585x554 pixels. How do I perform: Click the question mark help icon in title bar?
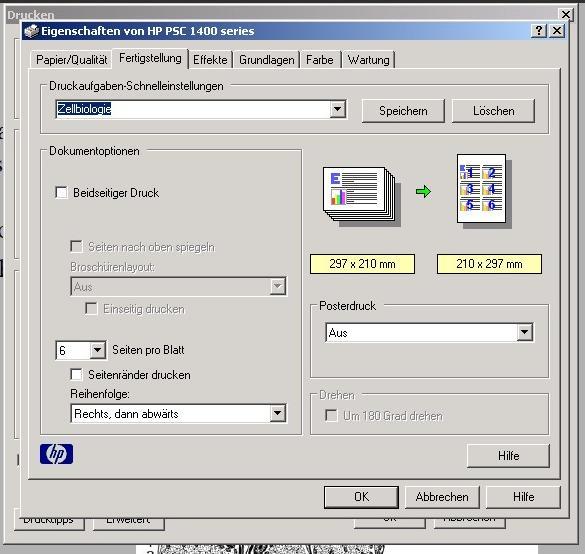[x=539, y=31]
